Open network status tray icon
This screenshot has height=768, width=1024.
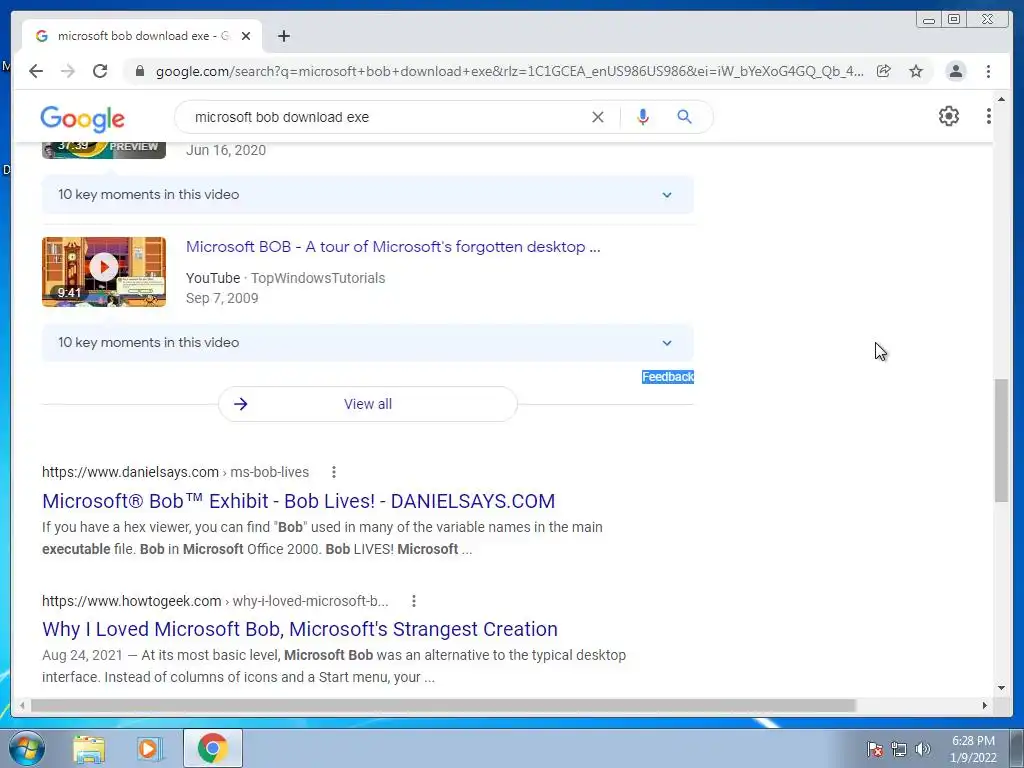click(899, 749)
